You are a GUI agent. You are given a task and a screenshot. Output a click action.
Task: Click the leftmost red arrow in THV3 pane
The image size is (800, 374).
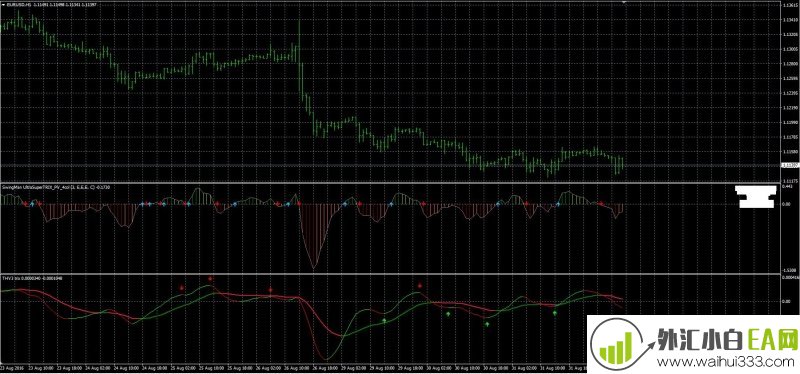click(x=182, y=288)
